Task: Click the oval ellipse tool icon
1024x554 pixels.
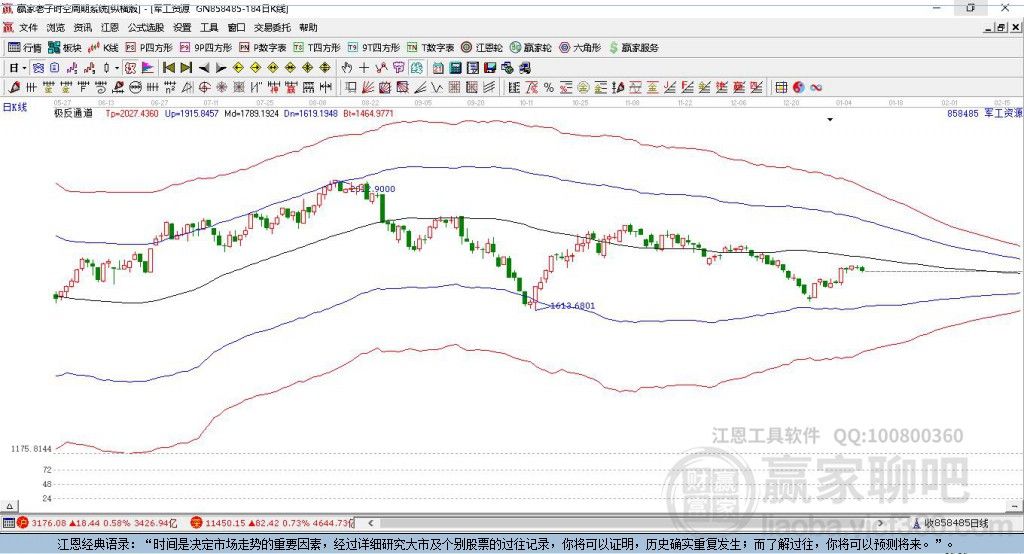Action: (x=135, y=88)
